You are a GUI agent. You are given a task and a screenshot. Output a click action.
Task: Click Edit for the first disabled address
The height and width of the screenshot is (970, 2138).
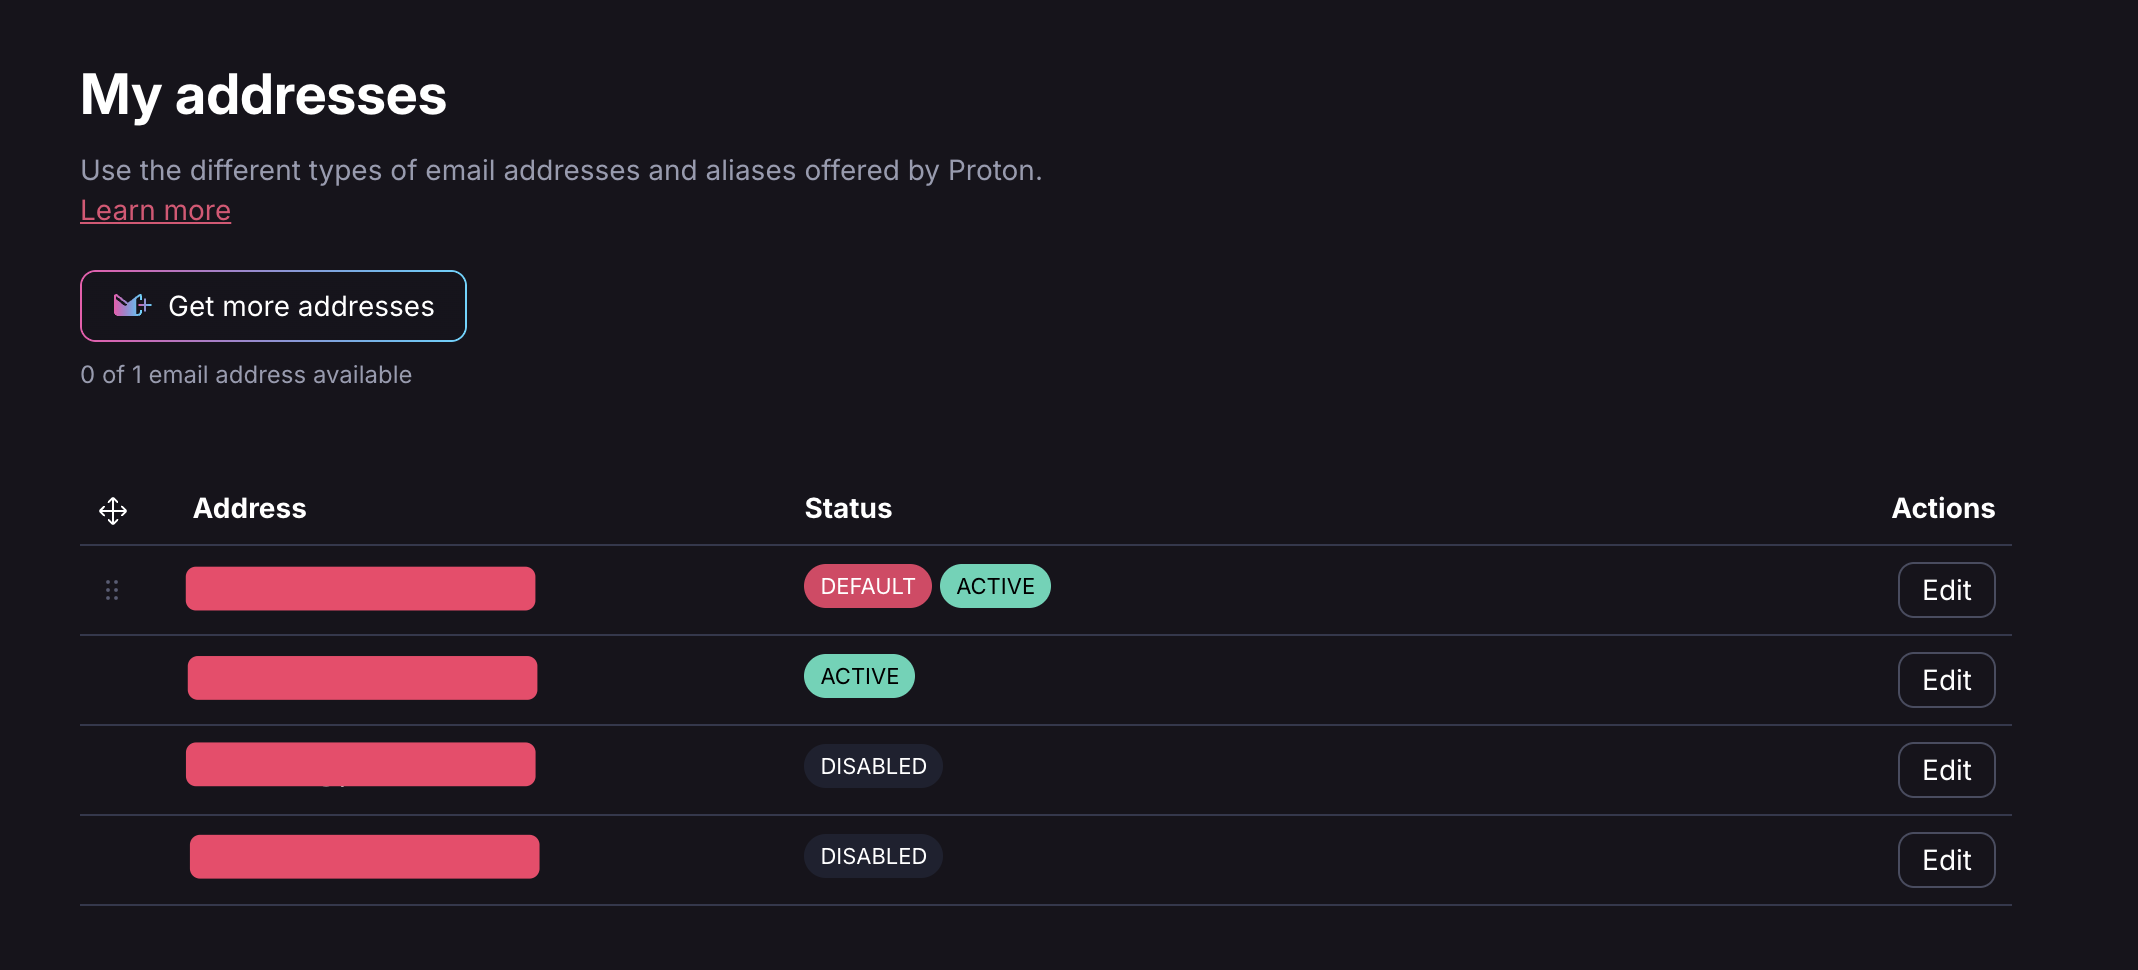click(x=1946, y=770)
